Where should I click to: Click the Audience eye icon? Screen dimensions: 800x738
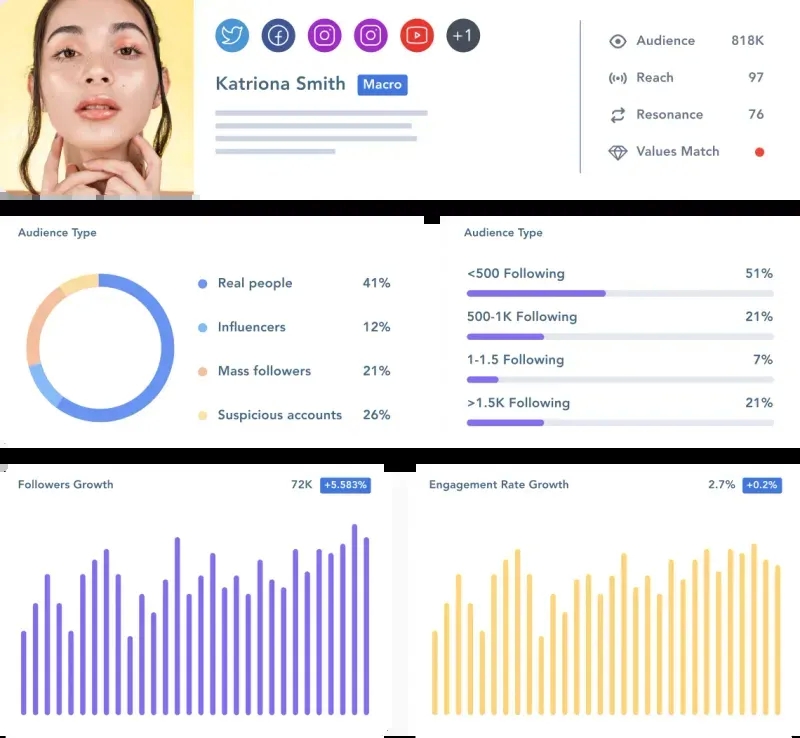[x=618, y=41]
